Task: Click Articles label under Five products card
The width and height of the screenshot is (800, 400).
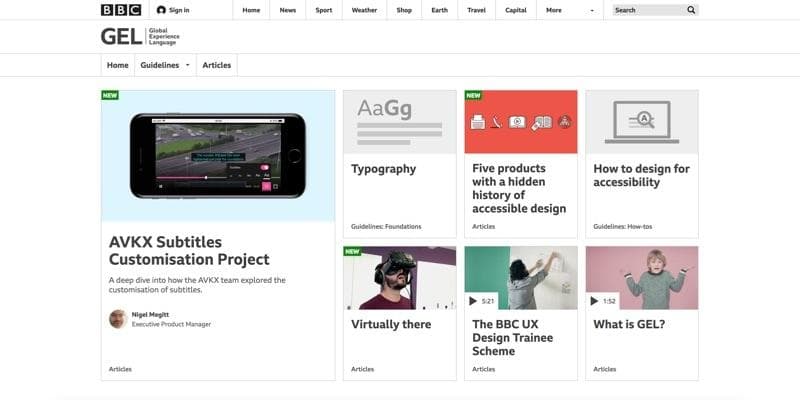Action: pyautogui.click(x=484, y=227)
